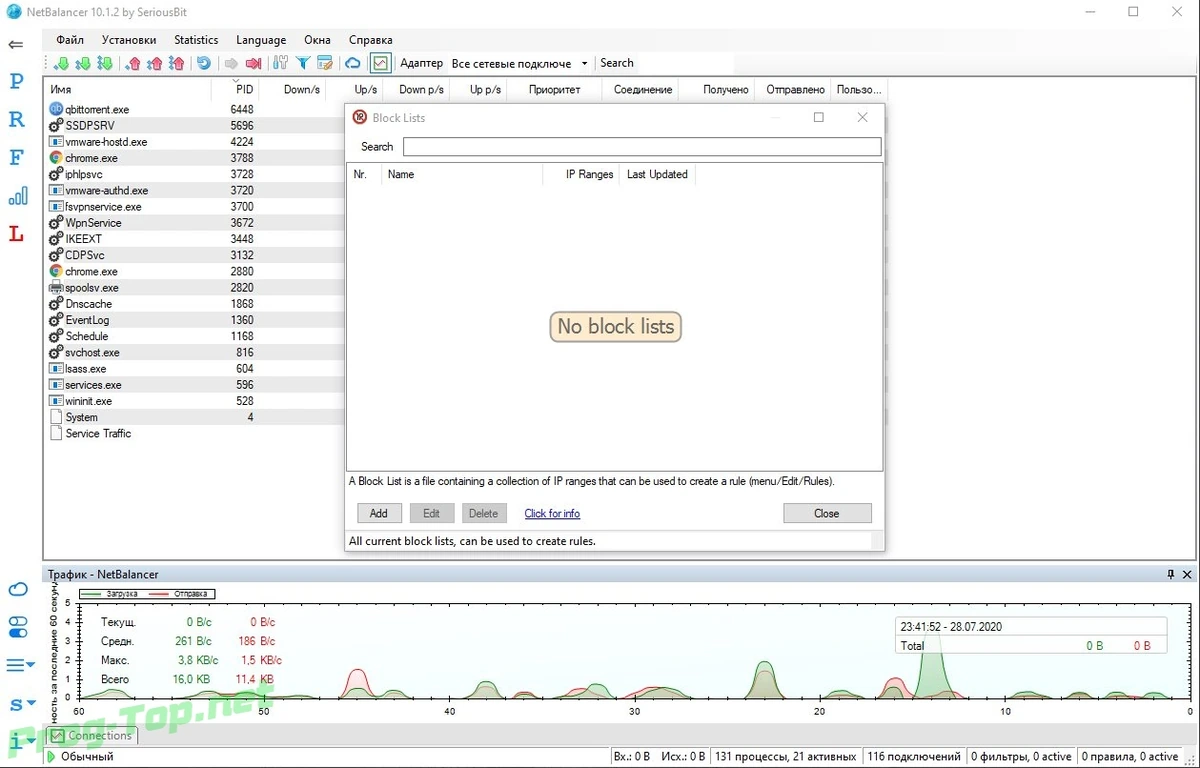The image size is (1200, 768).
Task: Open the P section in left sidebar
Action: point(16,82)
